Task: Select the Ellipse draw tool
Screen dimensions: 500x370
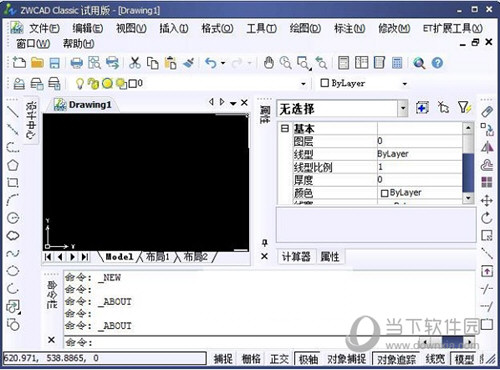Action: 13,271
